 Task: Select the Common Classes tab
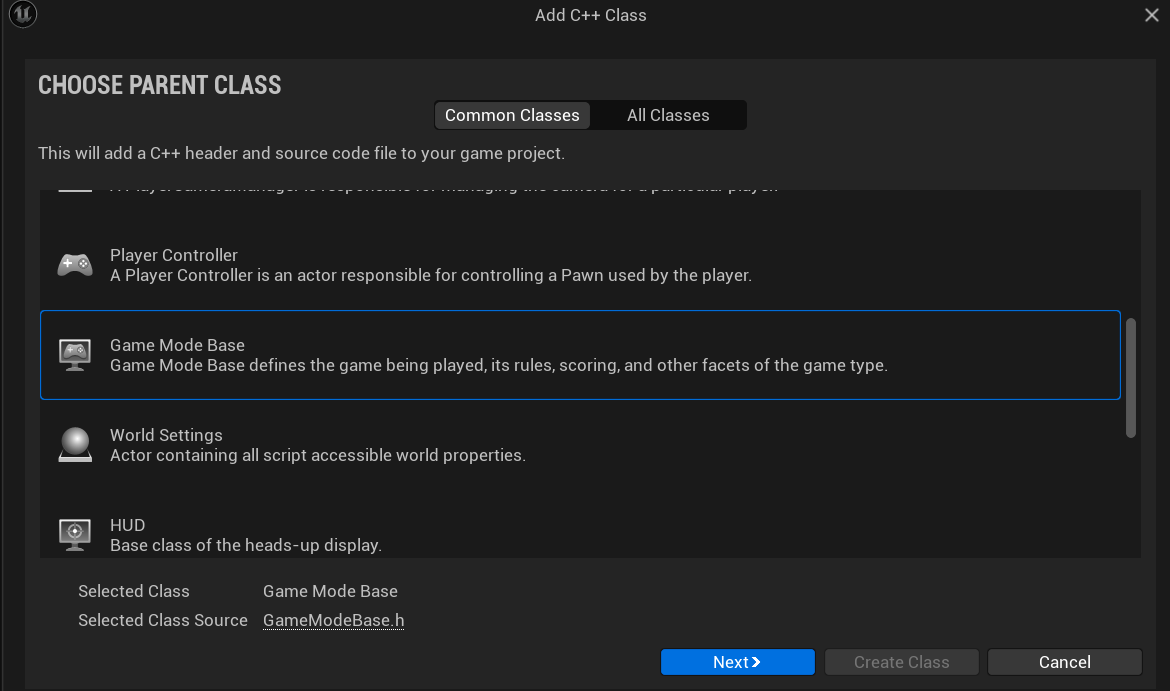coord(512,115)
